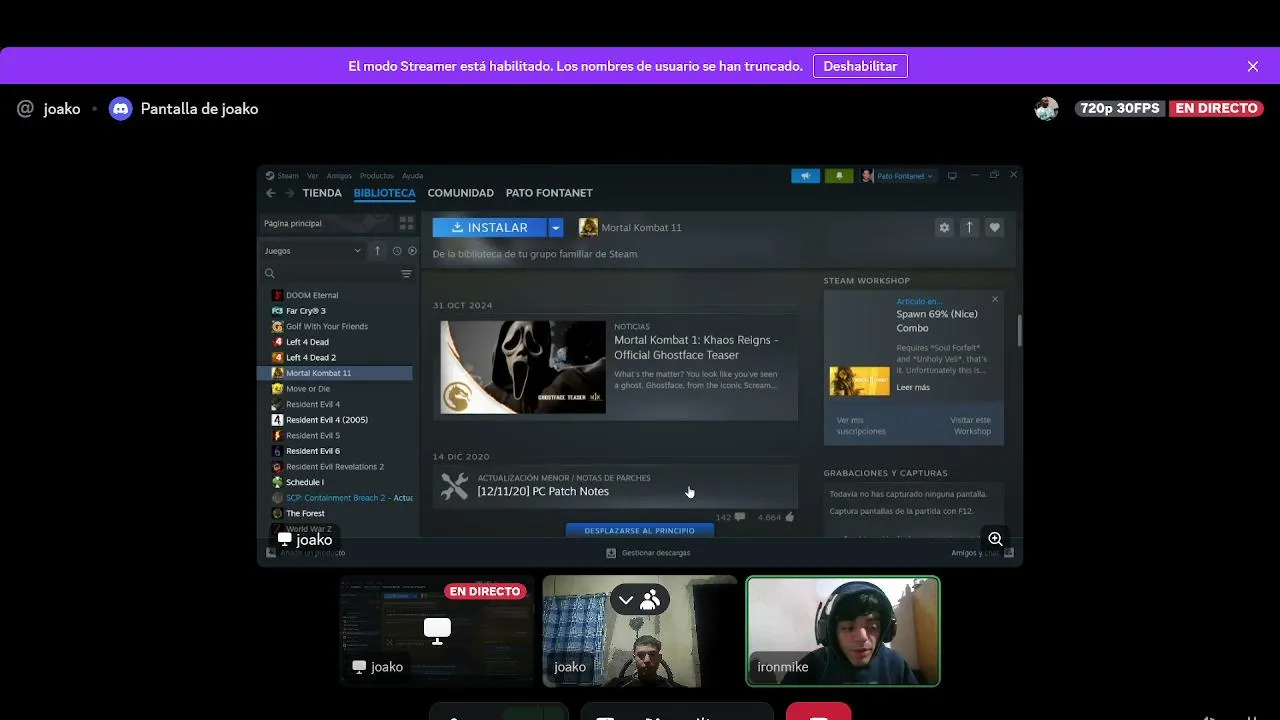Switch to the BIBLIOTECA tab
The width and height of the screenshot is (1280, 720).
(384, 193)
